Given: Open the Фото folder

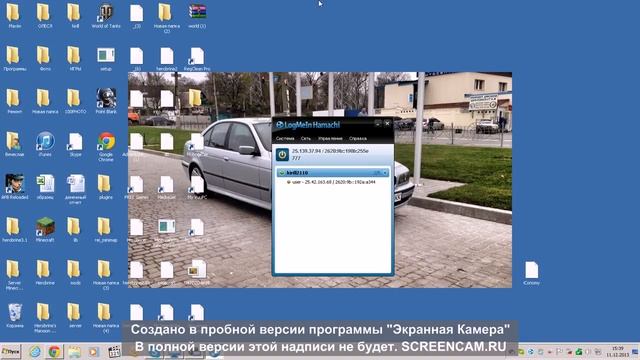Looking at the screenshot, I should (x=45, y=58).
